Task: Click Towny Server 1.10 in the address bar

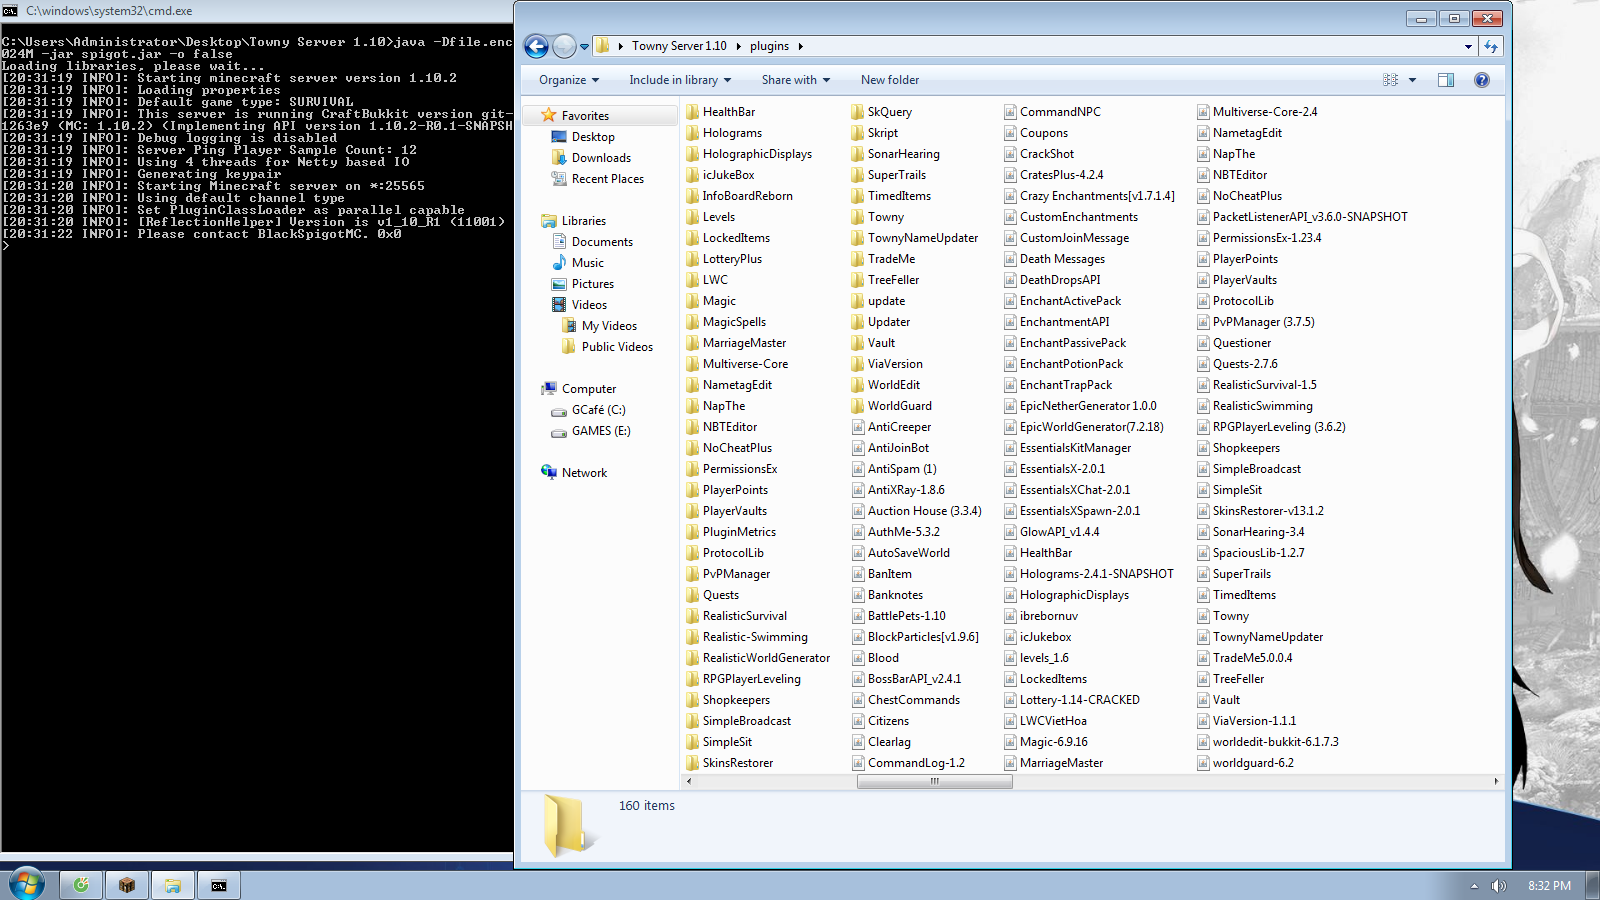Action: coord(679,46)
